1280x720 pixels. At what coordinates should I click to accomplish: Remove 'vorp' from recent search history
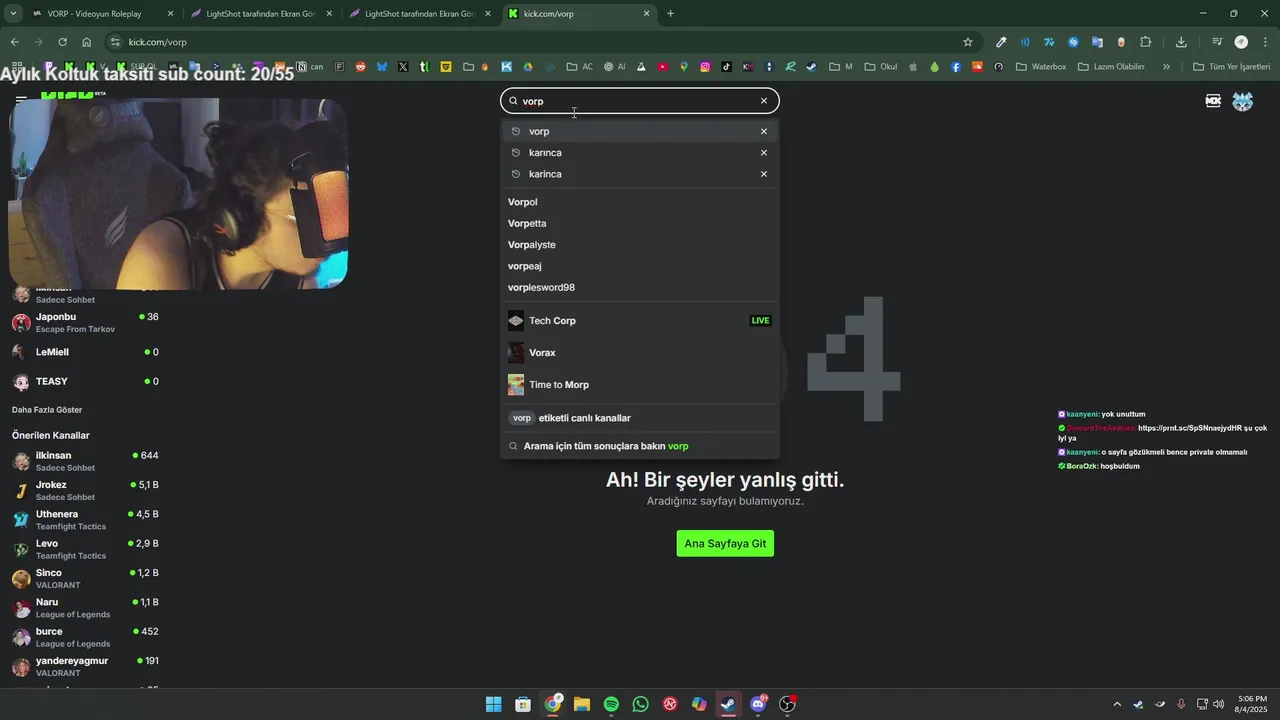[x=764, y=131]
